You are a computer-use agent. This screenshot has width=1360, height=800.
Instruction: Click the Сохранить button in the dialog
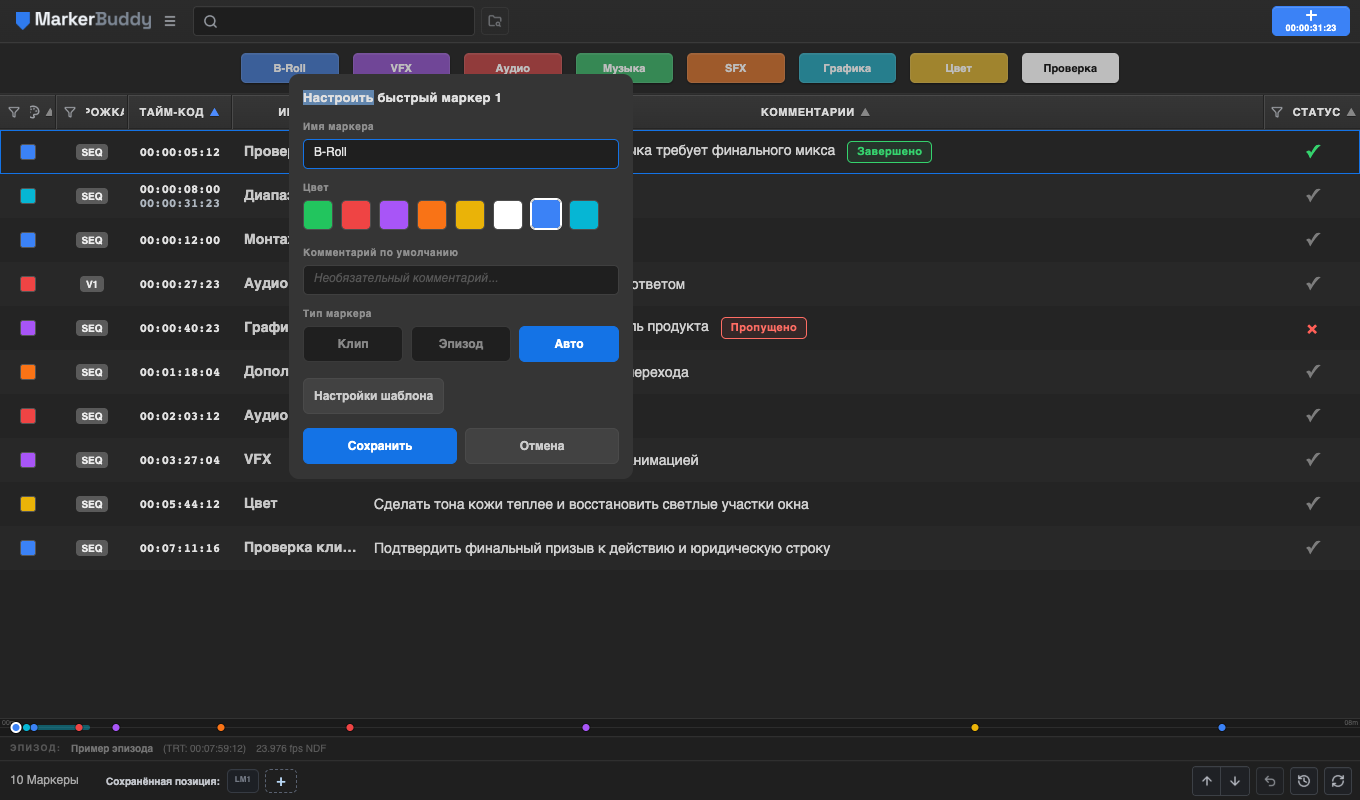click(380, 446)
